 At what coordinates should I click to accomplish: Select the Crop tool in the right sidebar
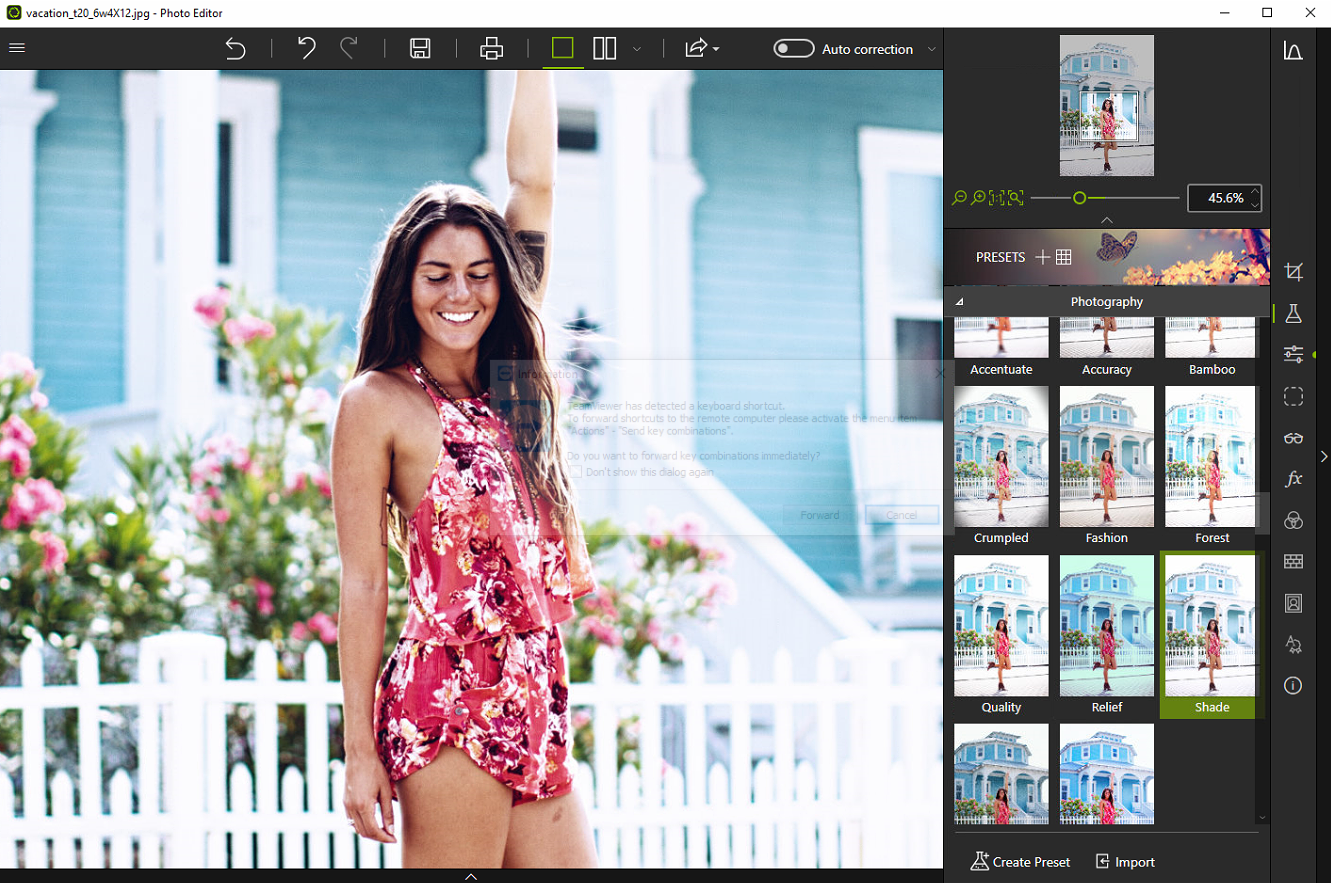pyautogui.click(x=1293, y=271)
